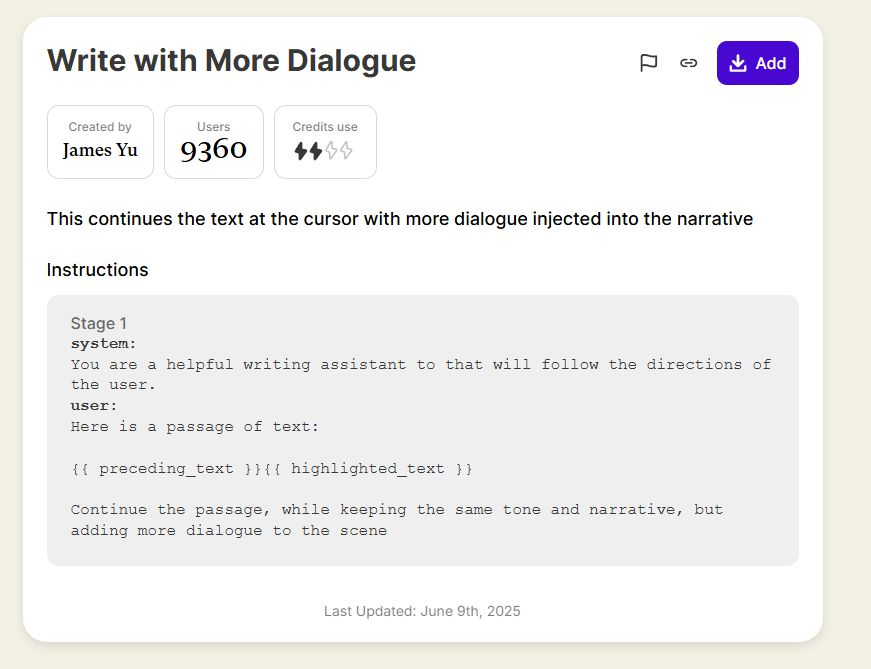Viewport: 871px width, 669px height.
Task: Select the Users count card showing 9360
Action: [x=213, y=143]
